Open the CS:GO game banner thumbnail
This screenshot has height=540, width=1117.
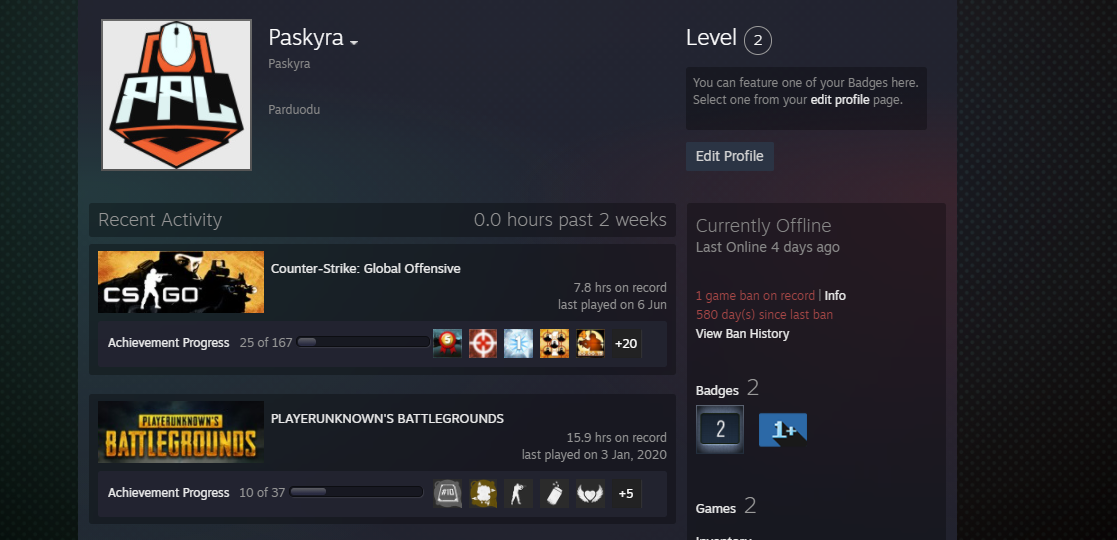[181, 281]
